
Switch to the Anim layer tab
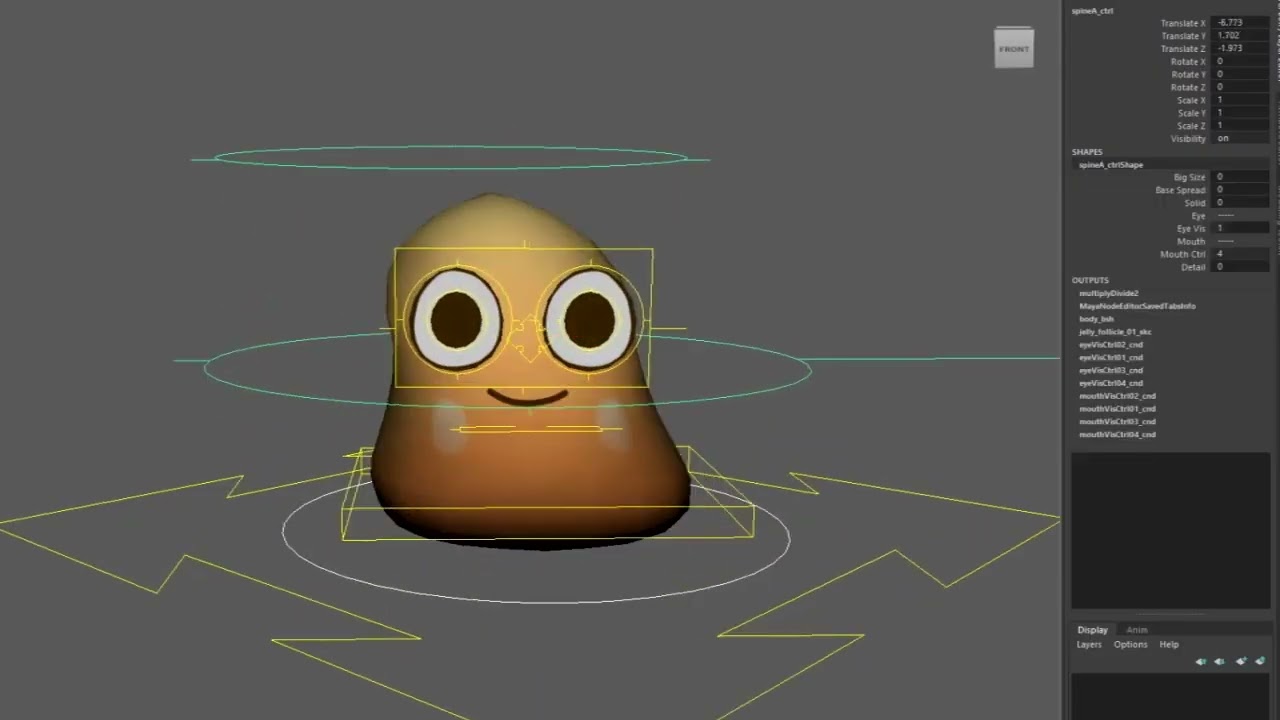point(1137,630)
